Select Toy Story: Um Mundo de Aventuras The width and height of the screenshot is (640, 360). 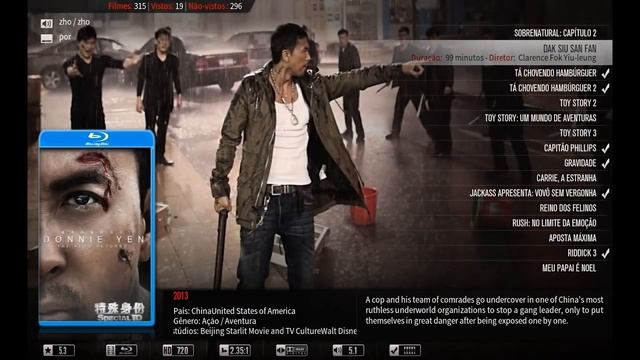540,118
